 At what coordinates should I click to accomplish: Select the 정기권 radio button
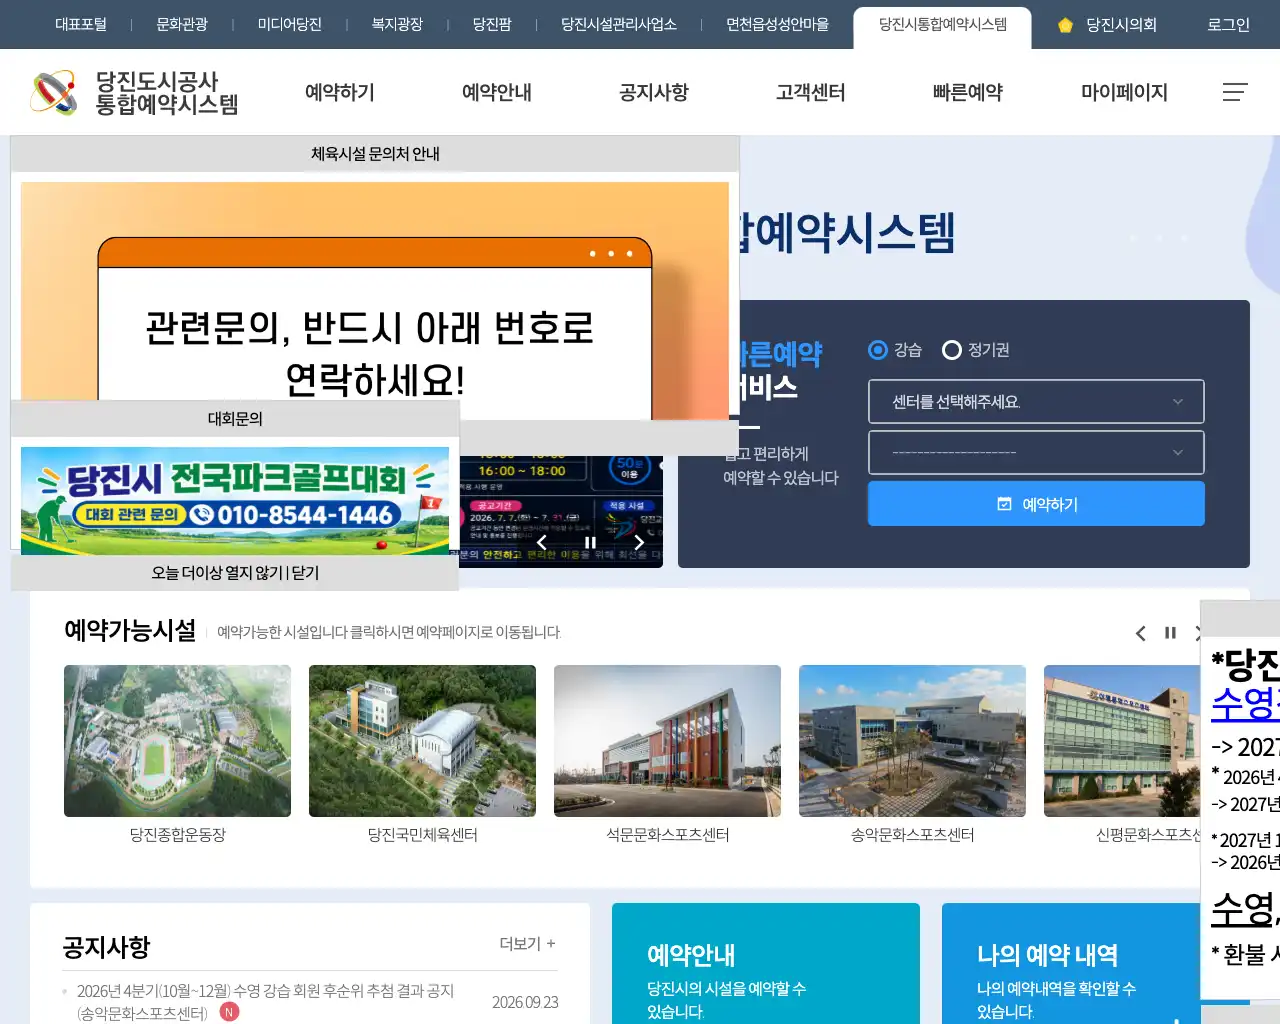[952, 350]
